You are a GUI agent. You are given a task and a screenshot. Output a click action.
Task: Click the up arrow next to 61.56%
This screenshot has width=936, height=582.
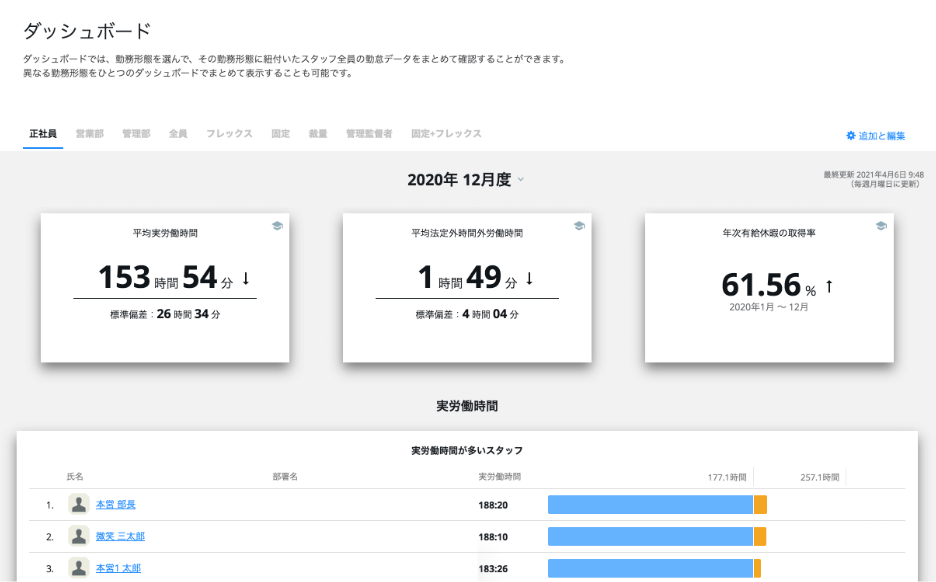[829, 287]
